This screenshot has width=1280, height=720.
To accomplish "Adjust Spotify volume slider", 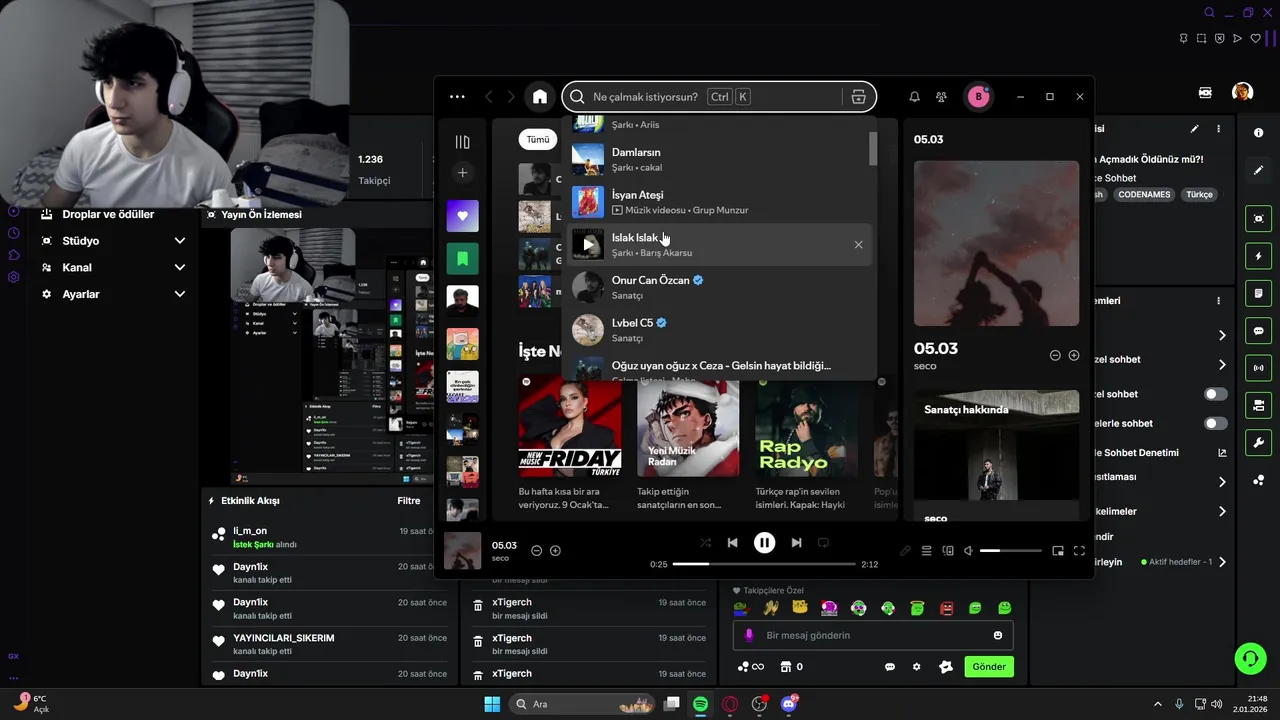I will (1010, 551).
